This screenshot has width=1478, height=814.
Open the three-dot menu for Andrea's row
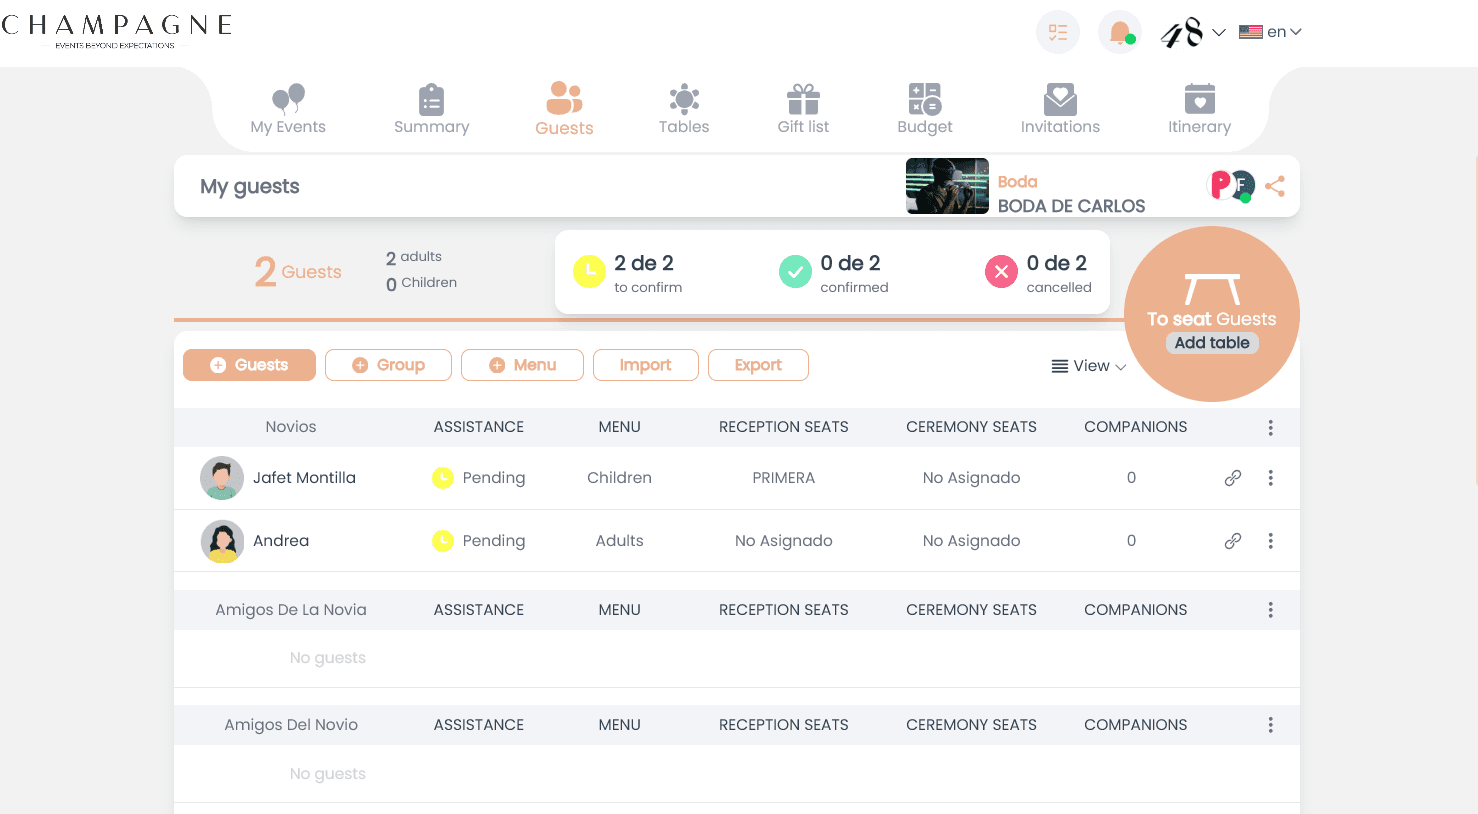click(x=1270, y=540)
